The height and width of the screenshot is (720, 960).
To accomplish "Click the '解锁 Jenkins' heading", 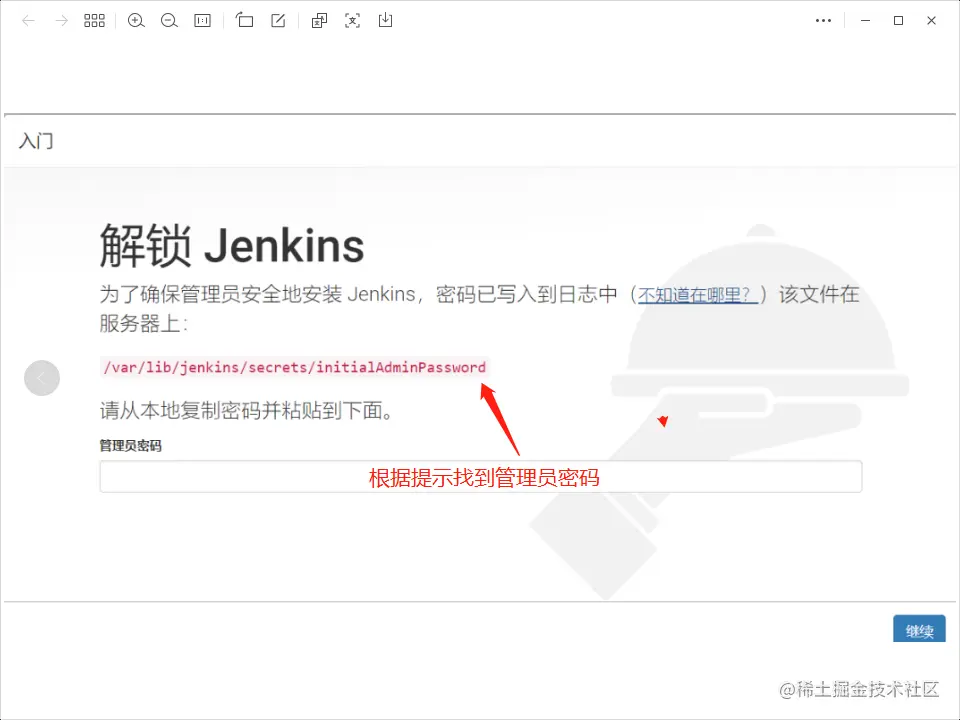I will (x=232, y=246).
